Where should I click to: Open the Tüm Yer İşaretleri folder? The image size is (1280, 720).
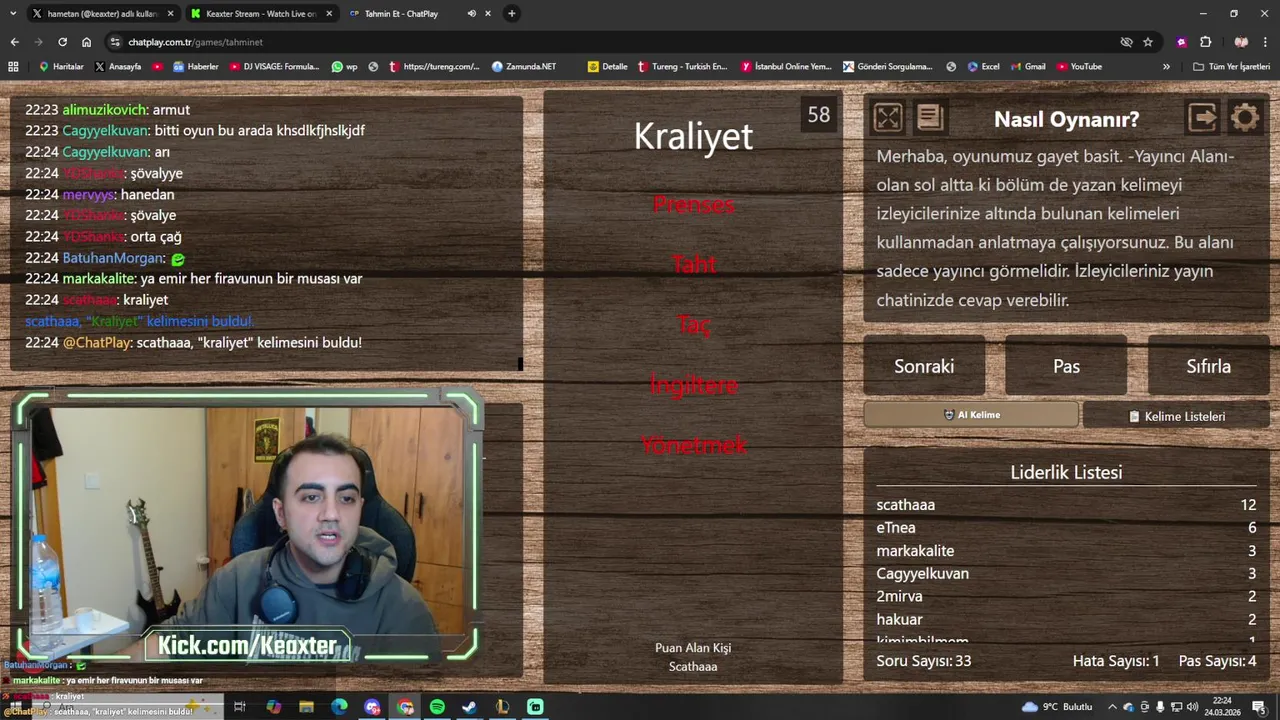click(1231, 67)
